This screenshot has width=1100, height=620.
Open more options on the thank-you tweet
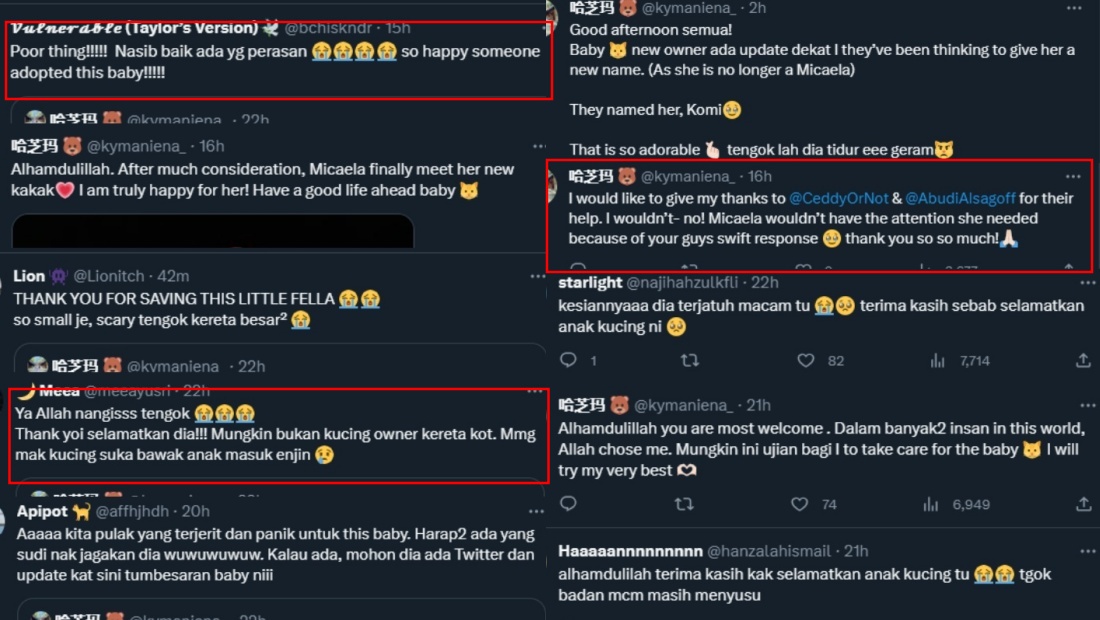(x=1073, y=176)
